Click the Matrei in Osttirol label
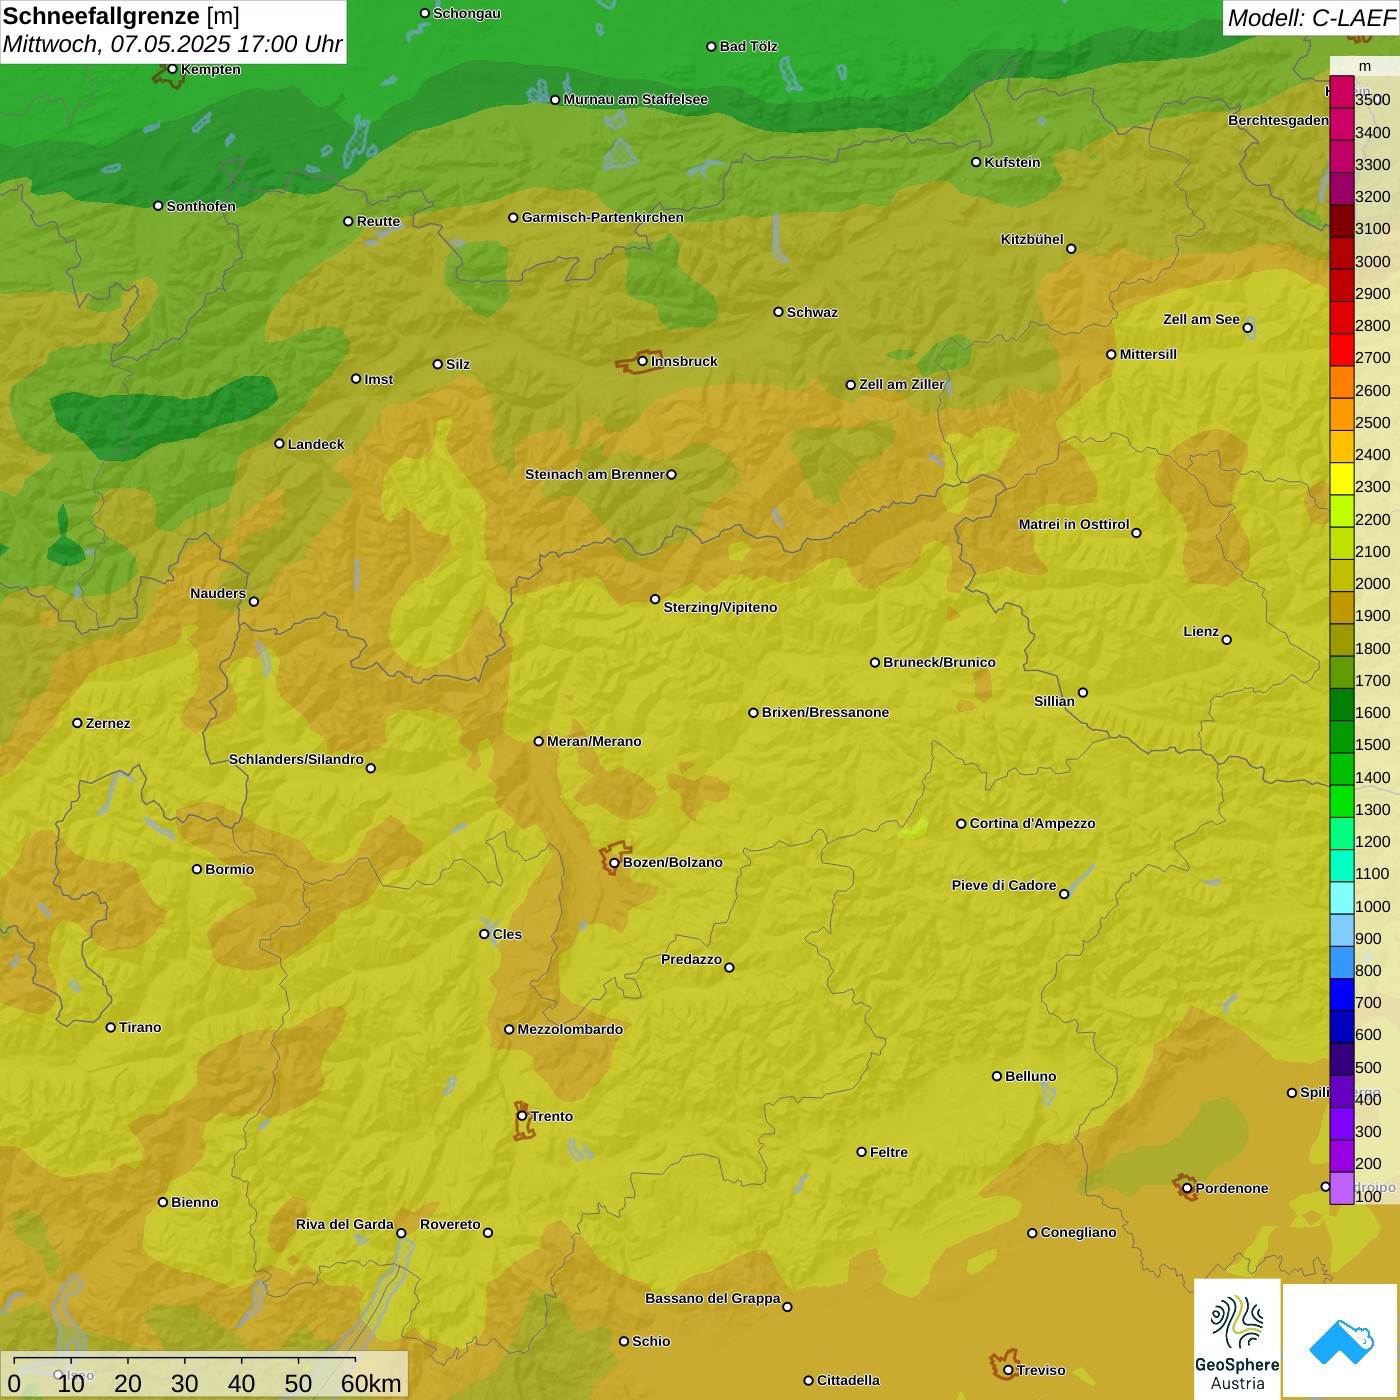Viewport: 1400px width, 1400px height. (x=1074, y=524)
